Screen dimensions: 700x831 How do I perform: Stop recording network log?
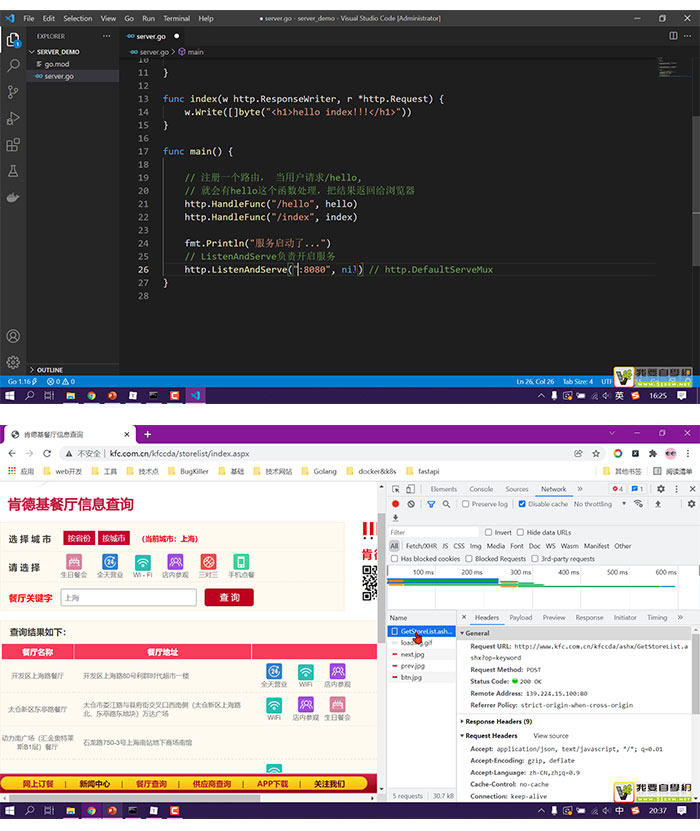395,504
